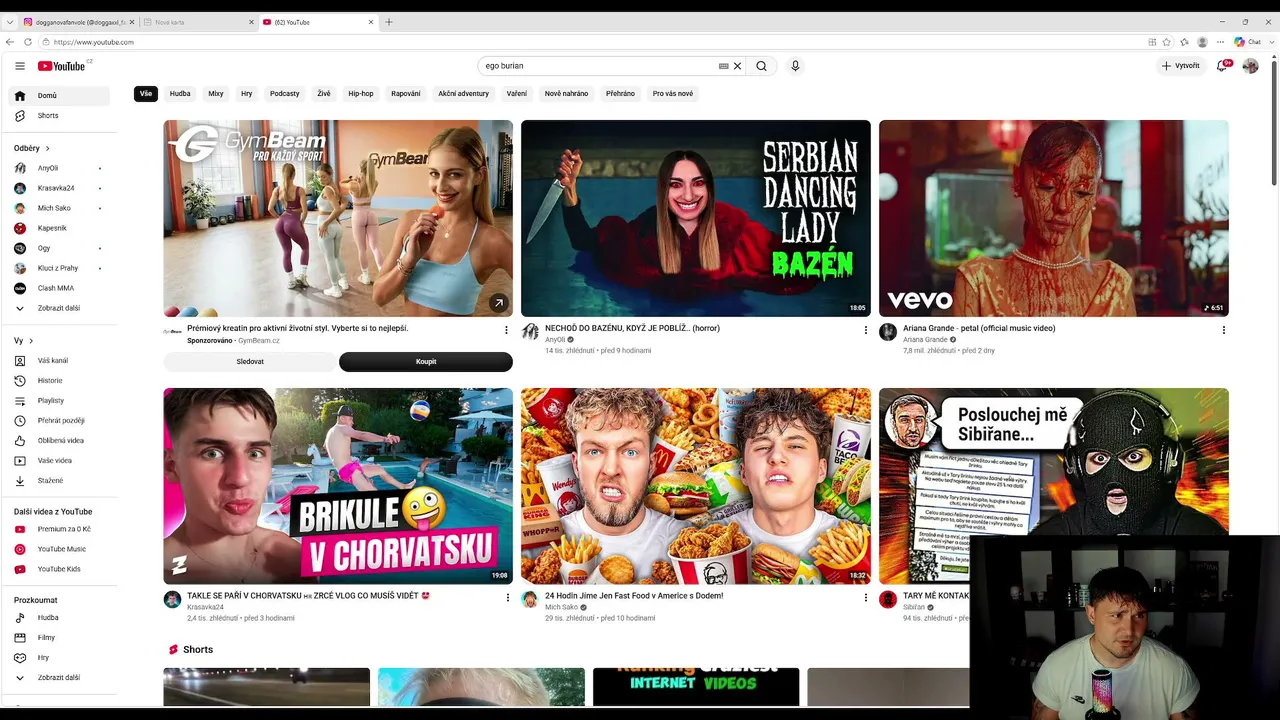Open Stažené in the sidebar
The height and width of the screenshot is (720, 1280).
click(x=60, y=481)
